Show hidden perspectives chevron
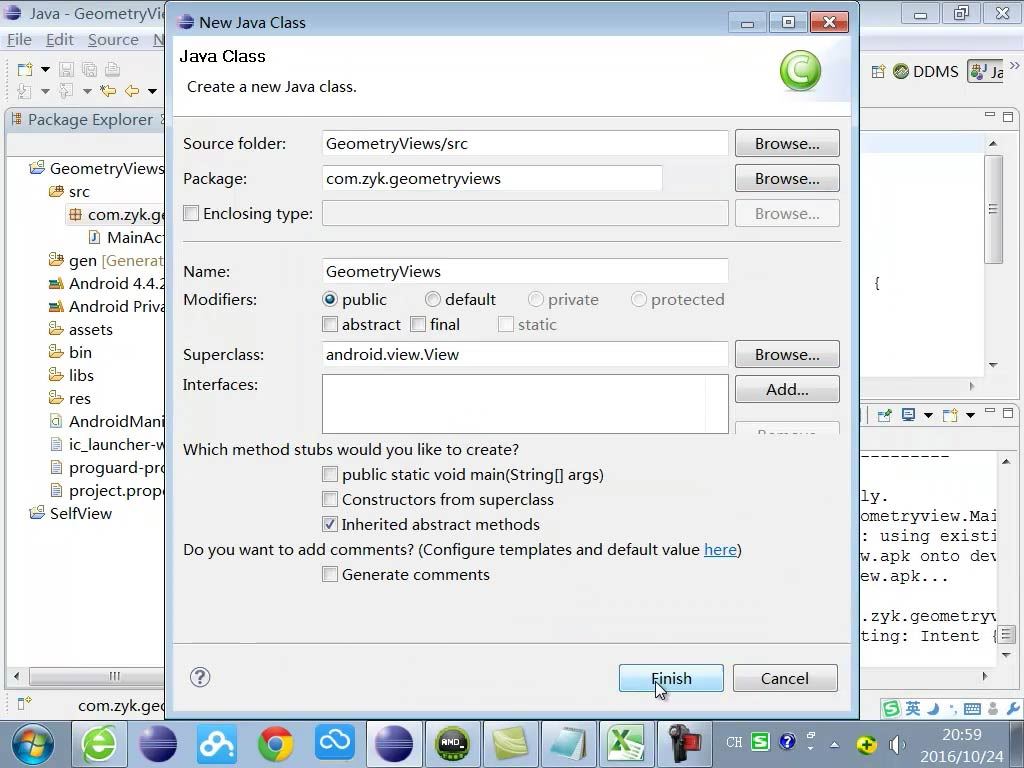This screenshot has width=1024, height=768. tap(1014, 65)
